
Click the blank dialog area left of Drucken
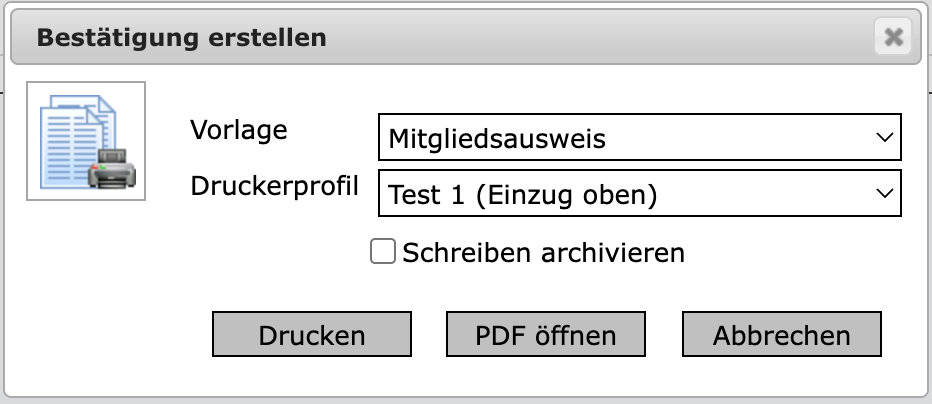pos(110,334)
